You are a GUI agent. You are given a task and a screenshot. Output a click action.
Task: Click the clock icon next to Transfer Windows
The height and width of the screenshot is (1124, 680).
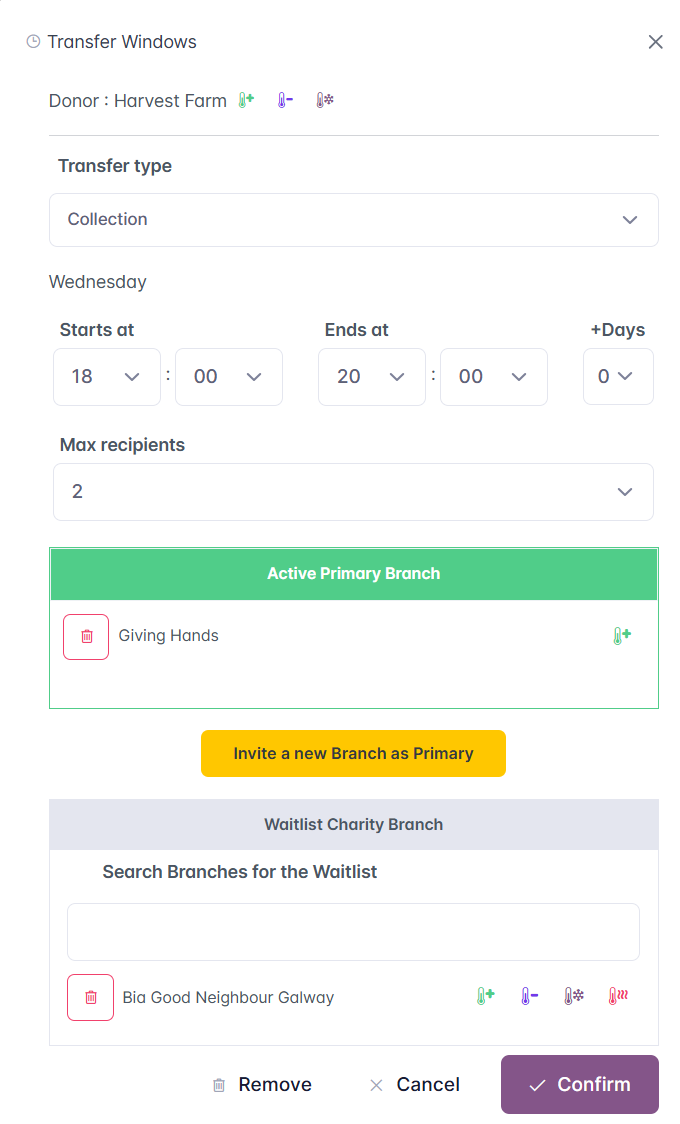tap(33, 42)
